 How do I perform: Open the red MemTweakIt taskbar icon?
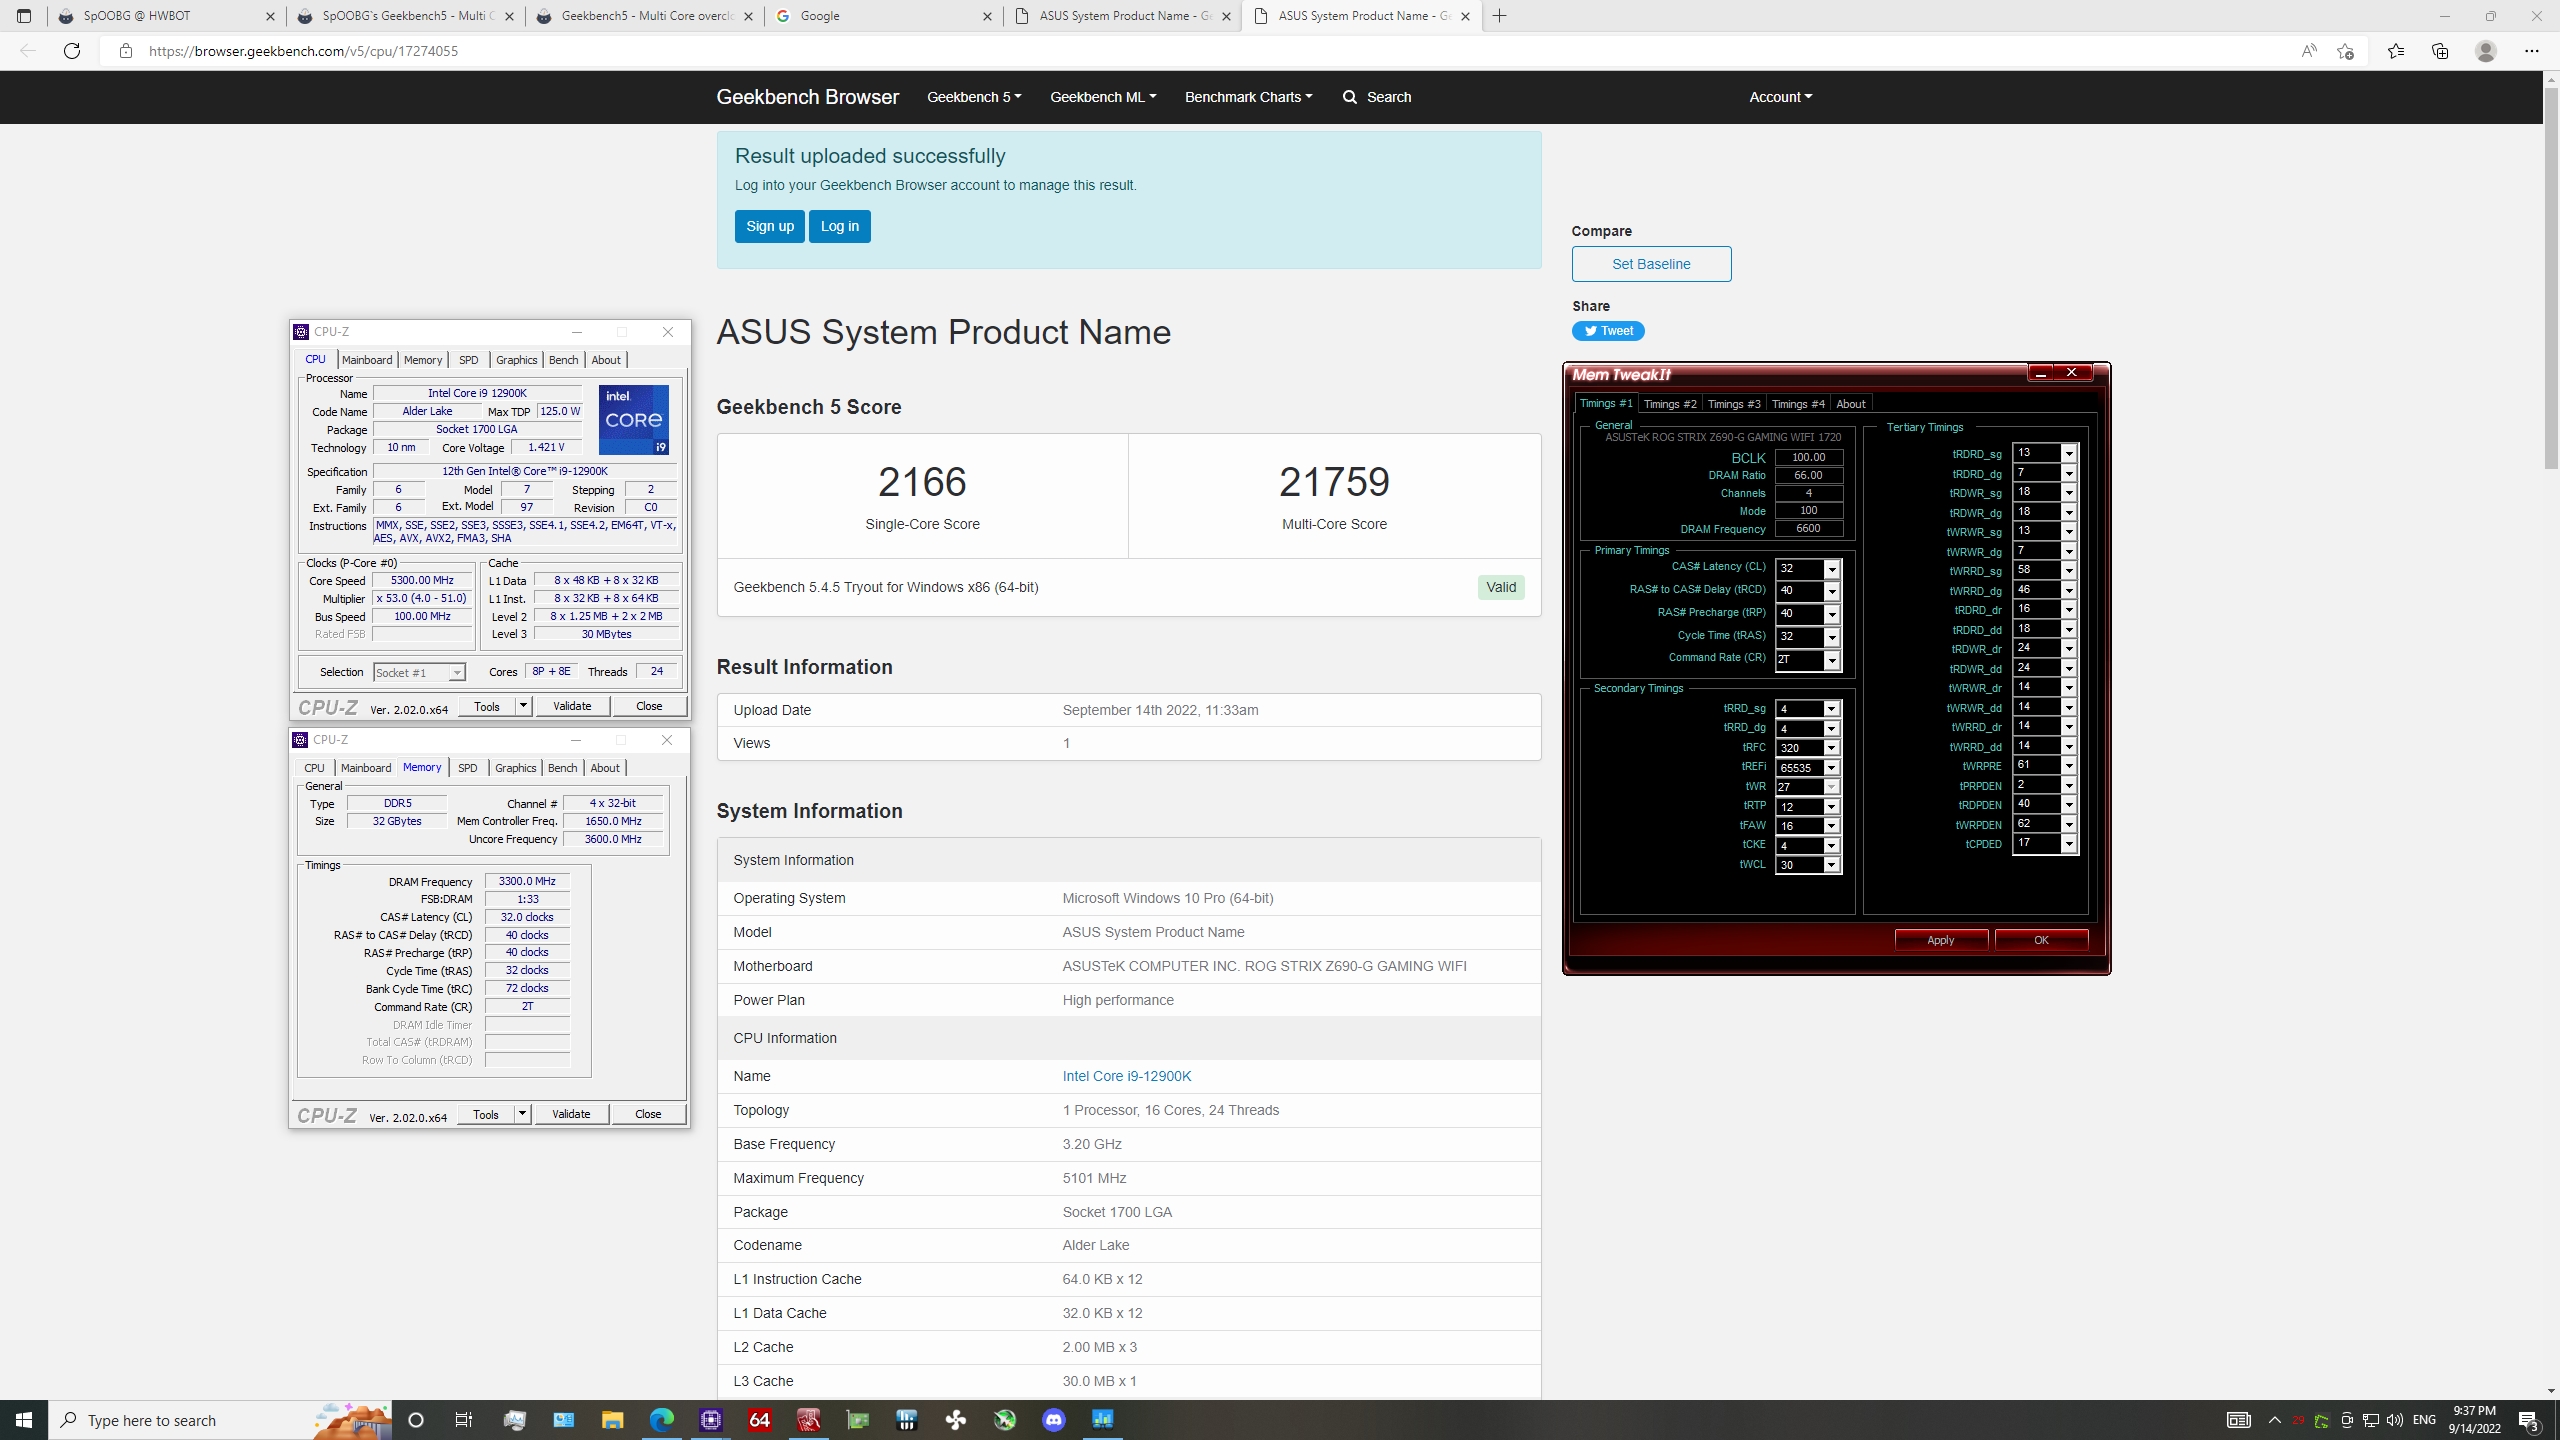pos(808,1420)
